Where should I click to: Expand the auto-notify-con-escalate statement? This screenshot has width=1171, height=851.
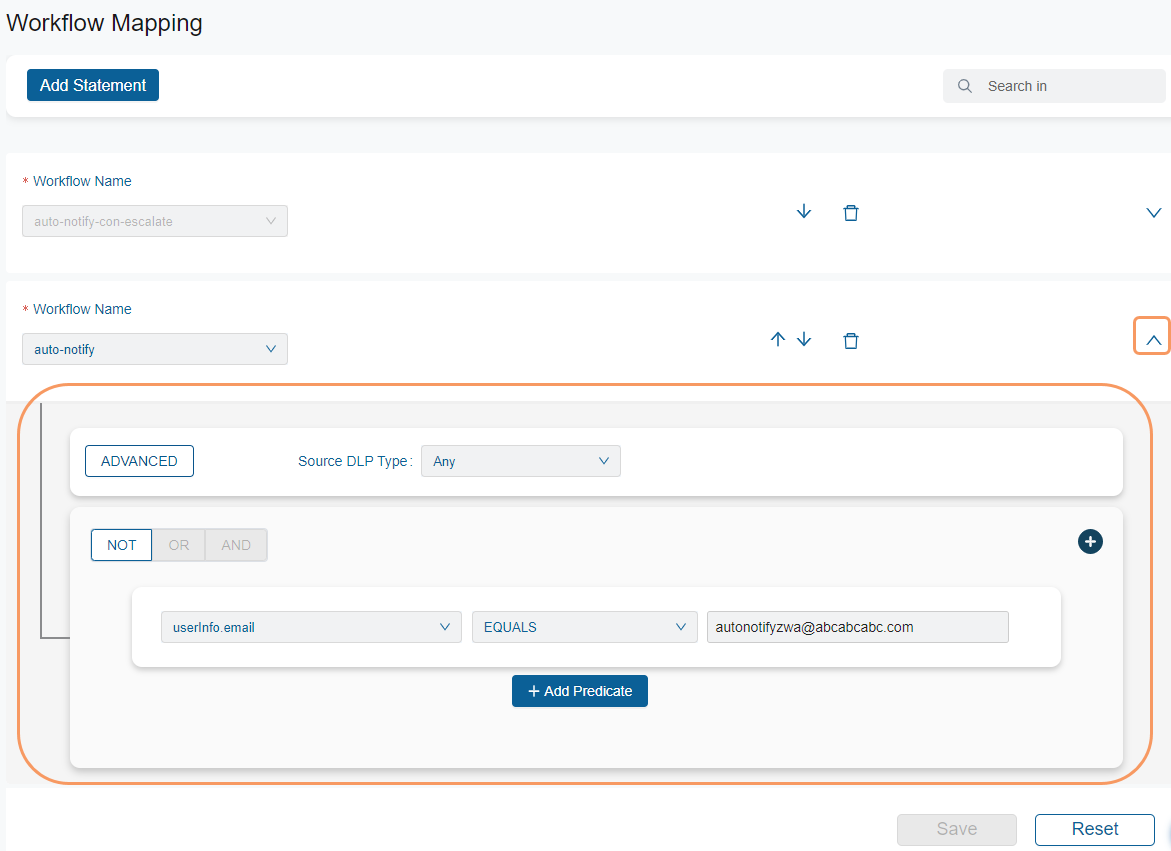click(1153, 212)
